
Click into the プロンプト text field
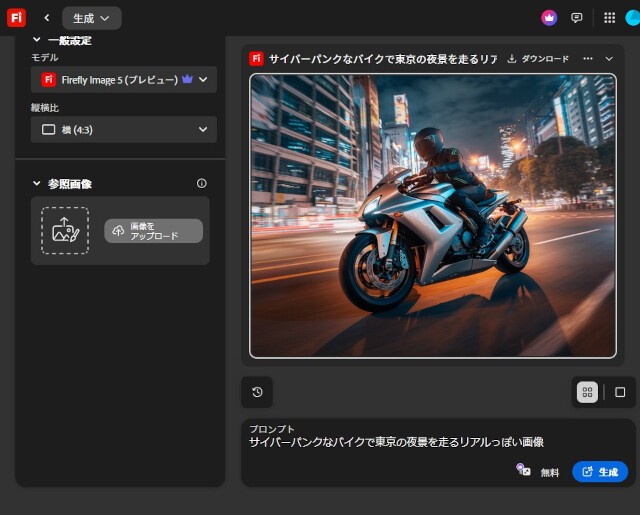pyautogui.click(x=438, y=443)
